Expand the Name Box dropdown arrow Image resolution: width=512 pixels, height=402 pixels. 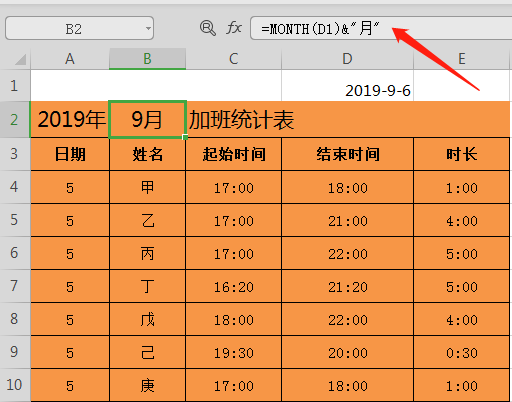(x=148, y=28)
